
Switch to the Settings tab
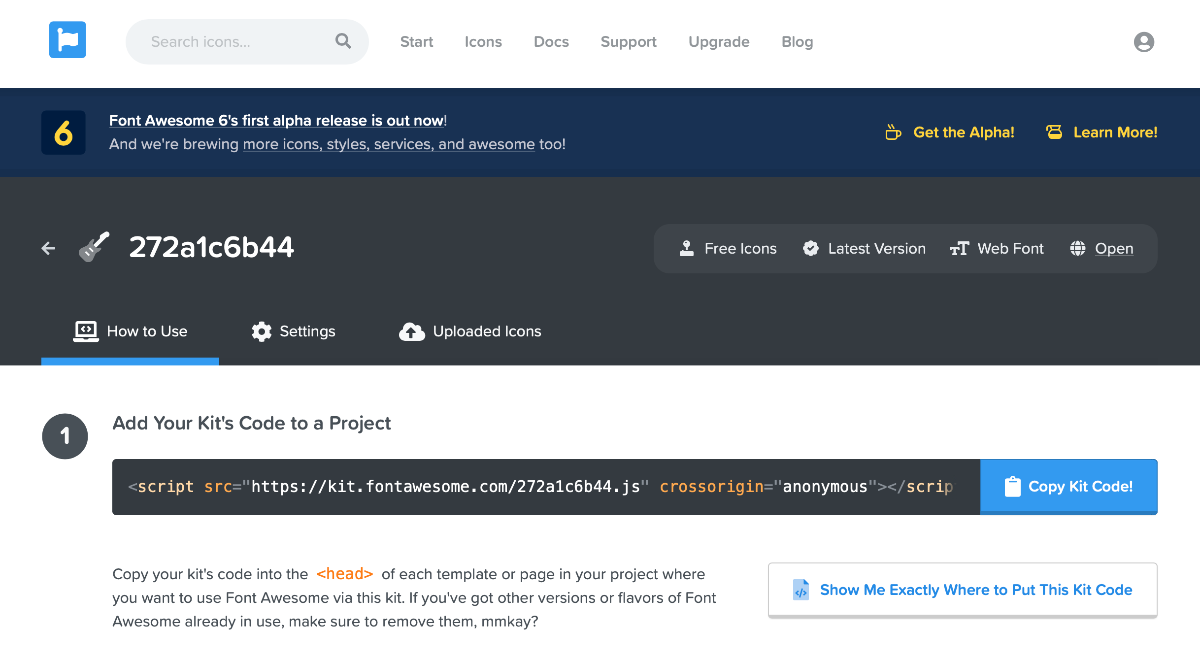tap(294, 331)
